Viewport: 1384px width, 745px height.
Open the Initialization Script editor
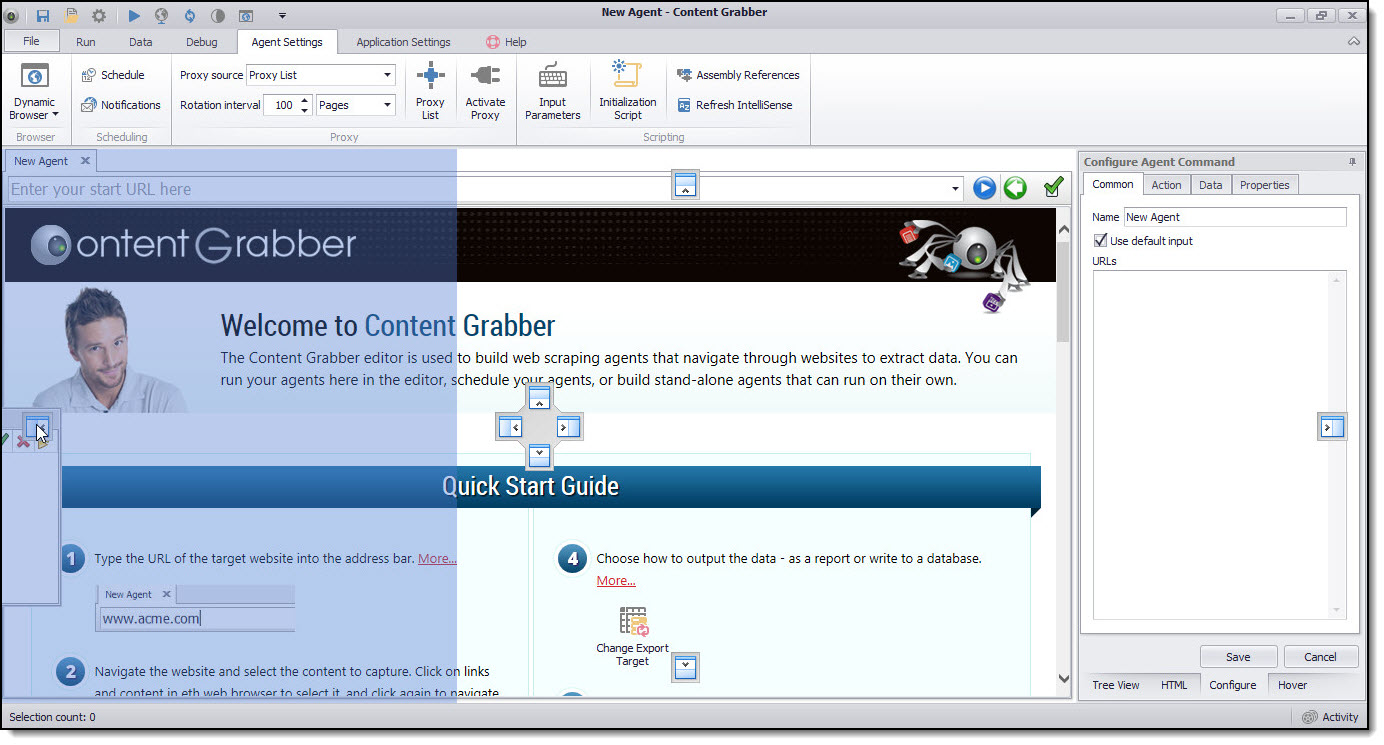pyautogui.click(x=628, y=92)
